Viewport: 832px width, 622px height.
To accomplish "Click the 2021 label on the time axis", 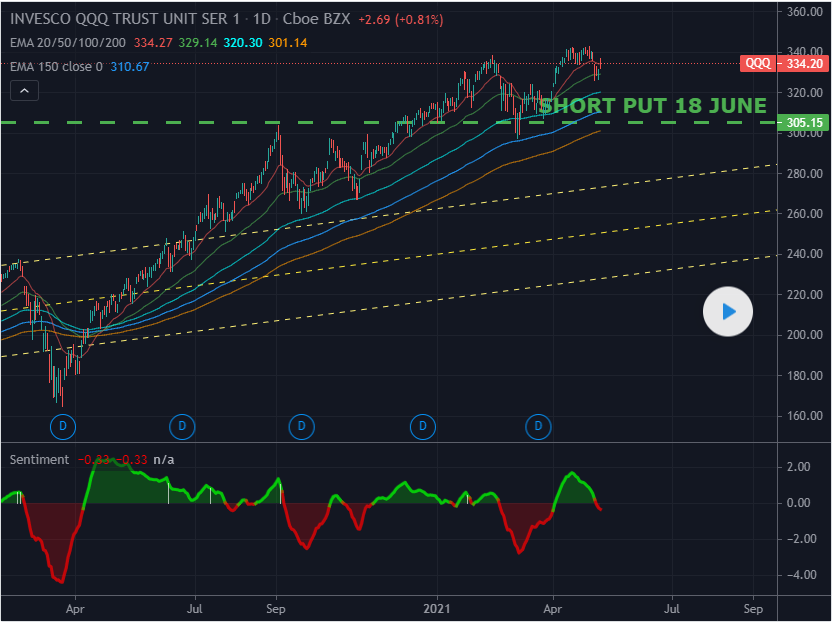I will pyautogui.click(x=438, y=607).
